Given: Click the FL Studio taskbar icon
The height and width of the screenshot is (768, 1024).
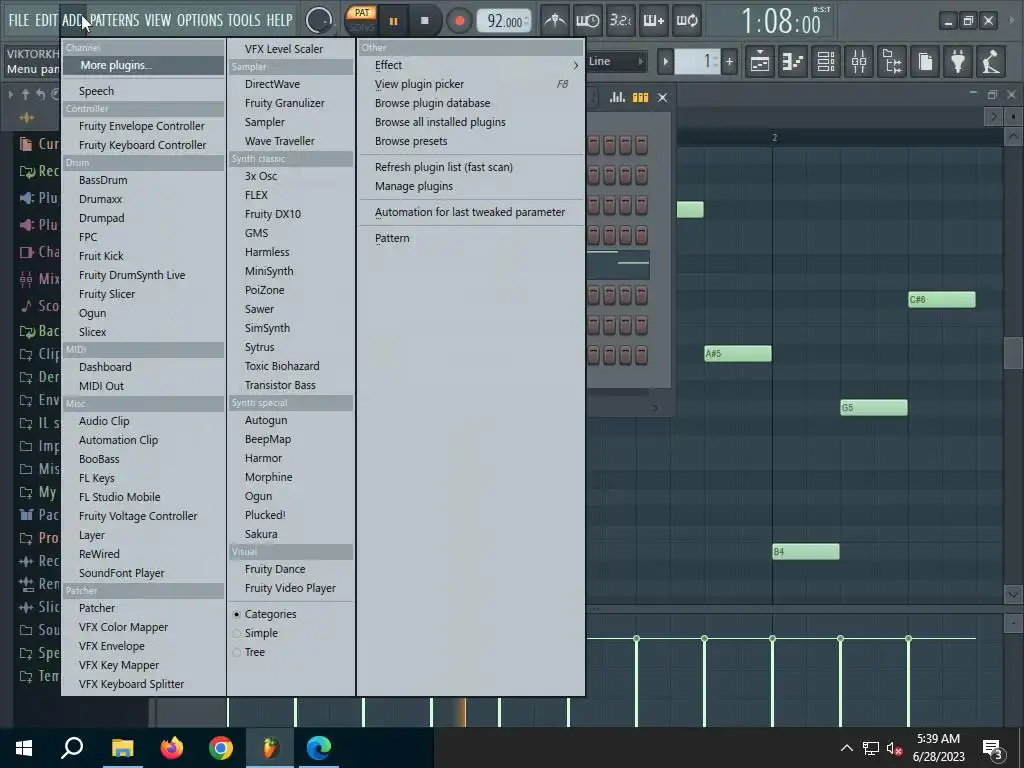Looking at the screenshot, I should pyautogui.click(x=270, y=748).
